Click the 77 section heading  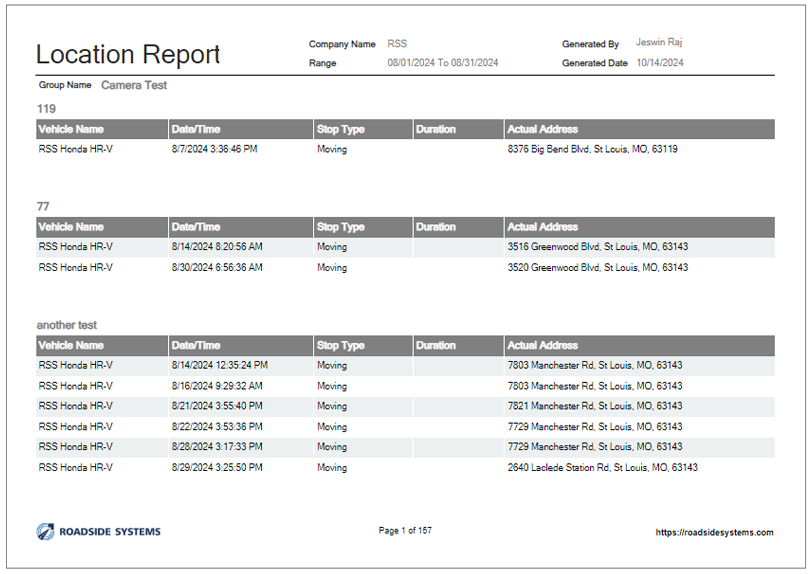43,207
